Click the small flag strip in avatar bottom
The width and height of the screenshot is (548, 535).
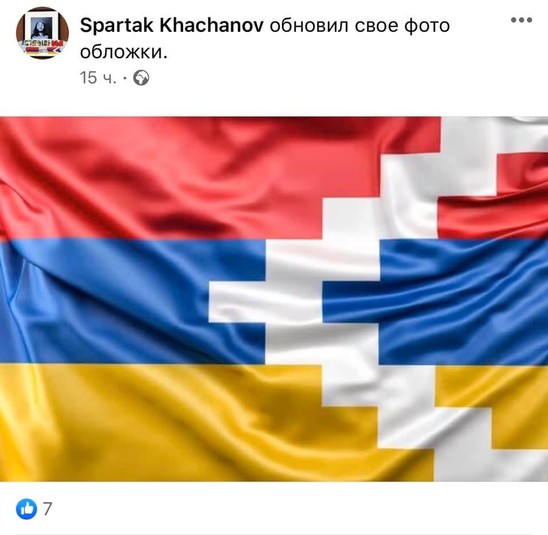(x=43, y=48)
